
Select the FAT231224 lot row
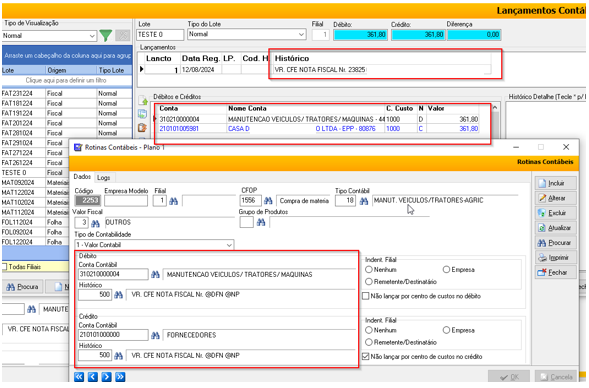coord(66,93)
